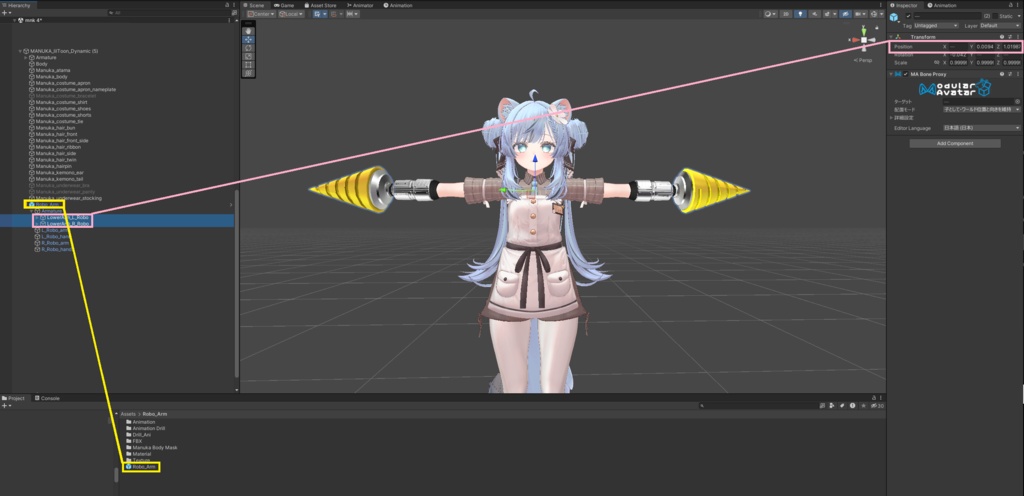The width and height of the screenshot is (1024, 496).
Task: Select R_Robo_hand in Hierarchy
Action: click(56, 249)
